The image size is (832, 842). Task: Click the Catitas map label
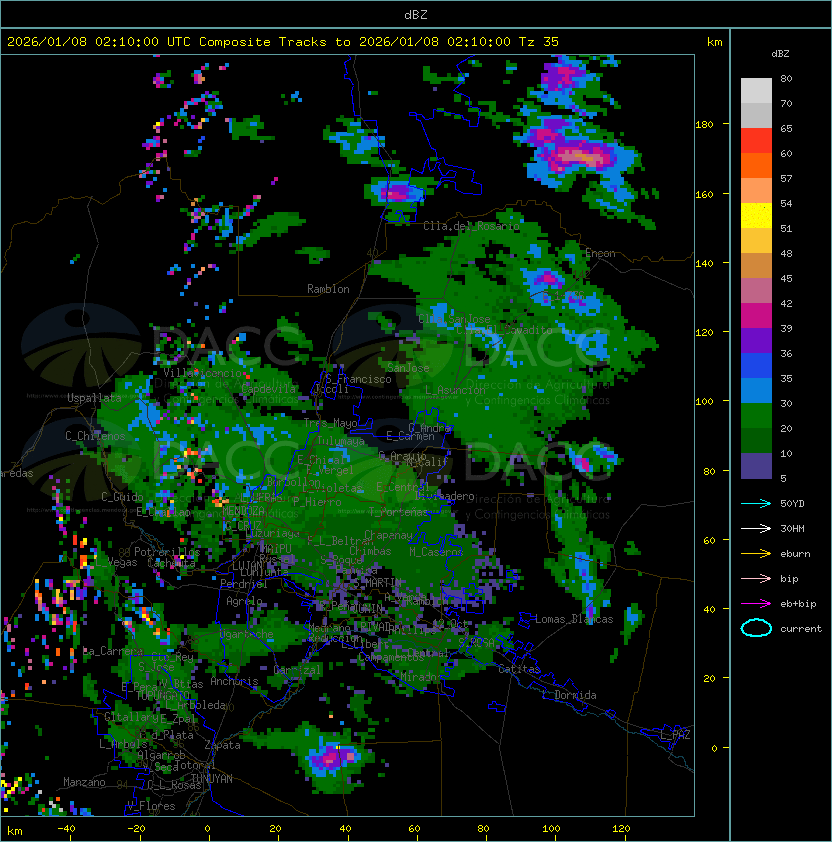click(519, 669)
